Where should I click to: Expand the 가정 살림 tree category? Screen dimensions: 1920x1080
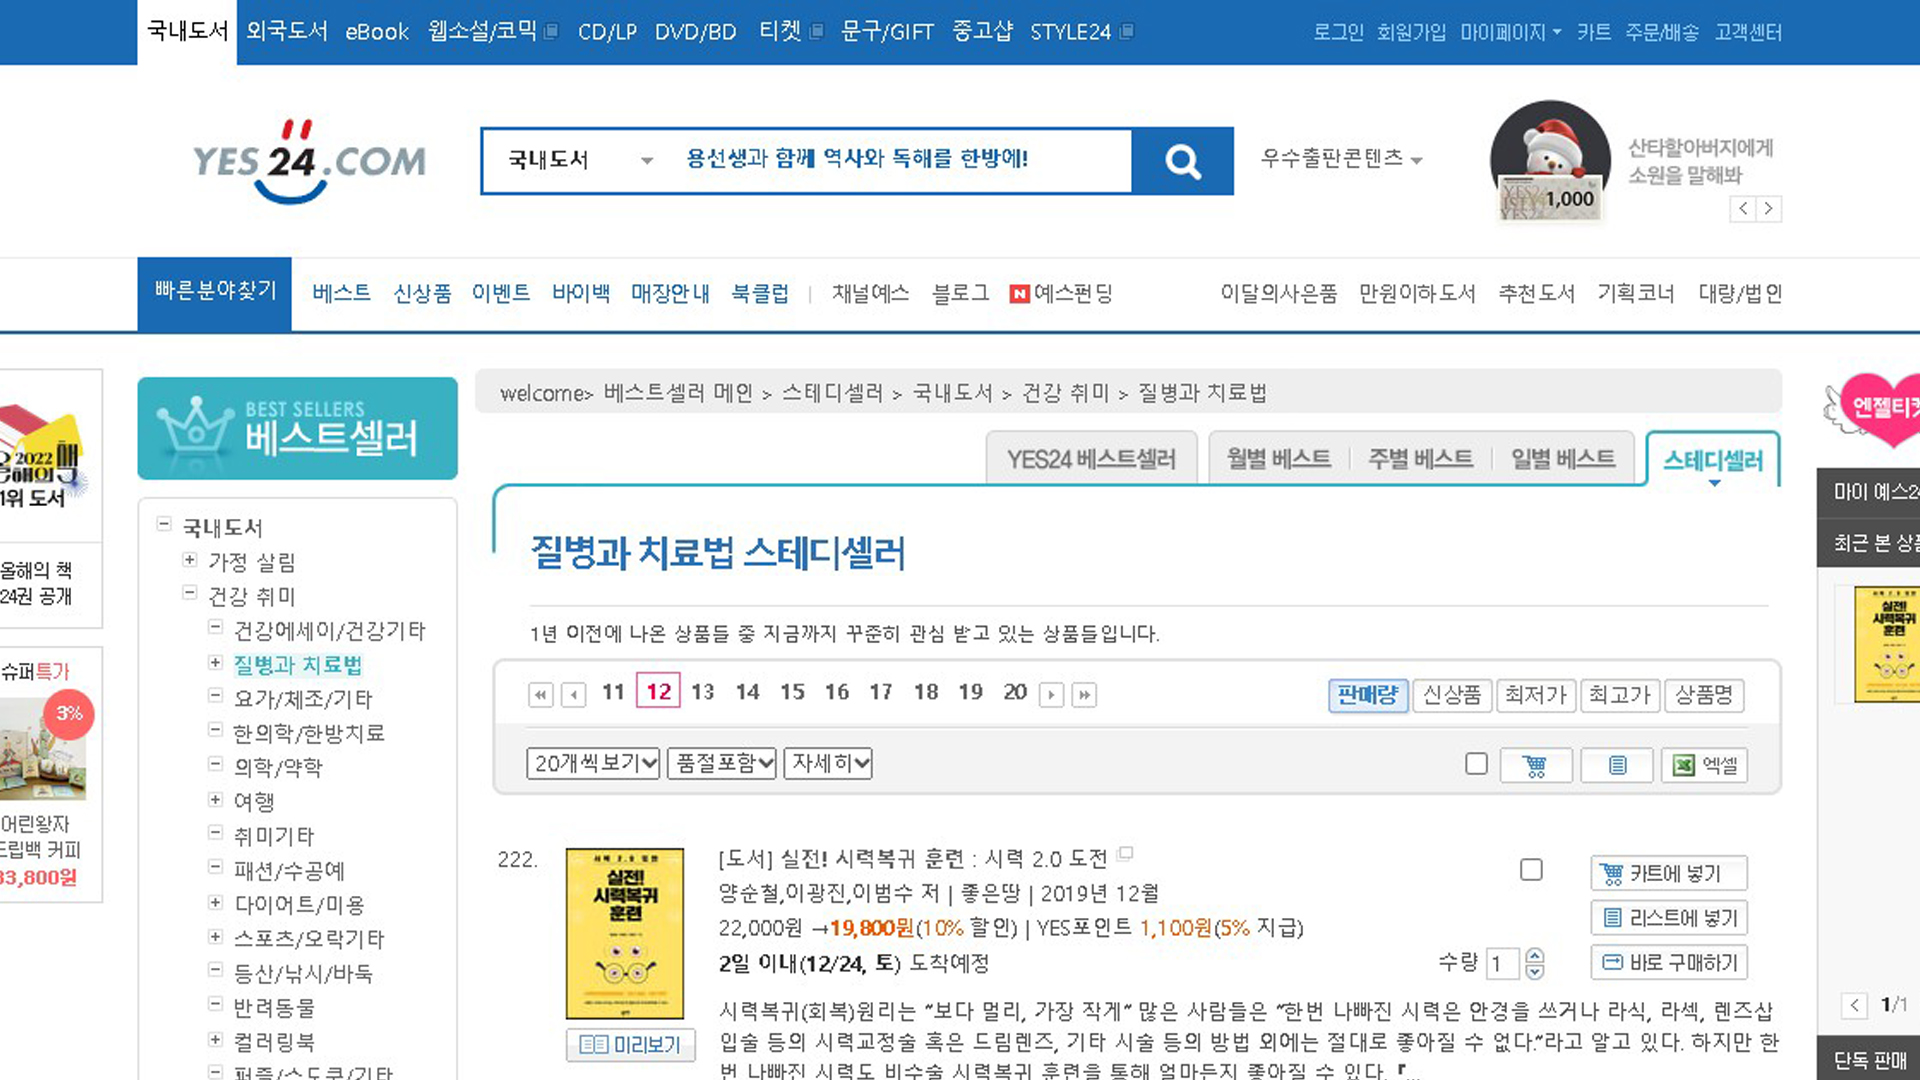(x=189, y=560)
